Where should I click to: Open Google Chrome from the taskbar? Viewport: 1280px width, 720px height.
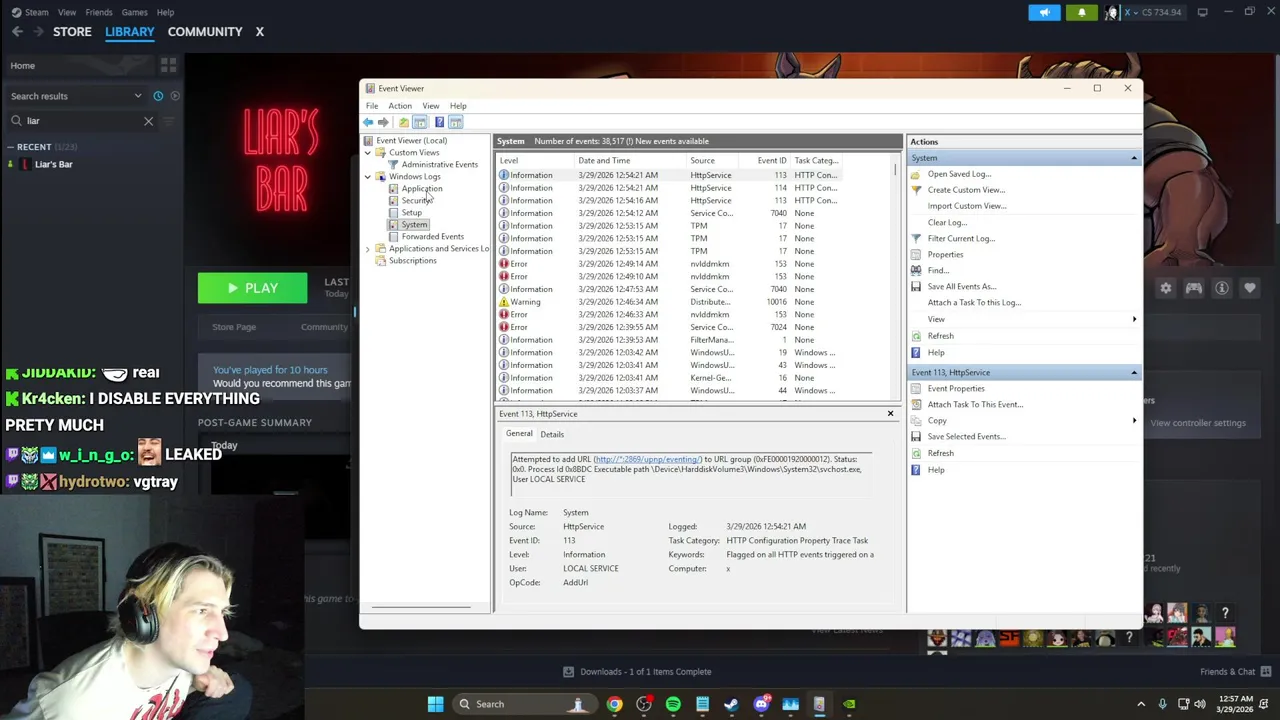click(614, 704)
